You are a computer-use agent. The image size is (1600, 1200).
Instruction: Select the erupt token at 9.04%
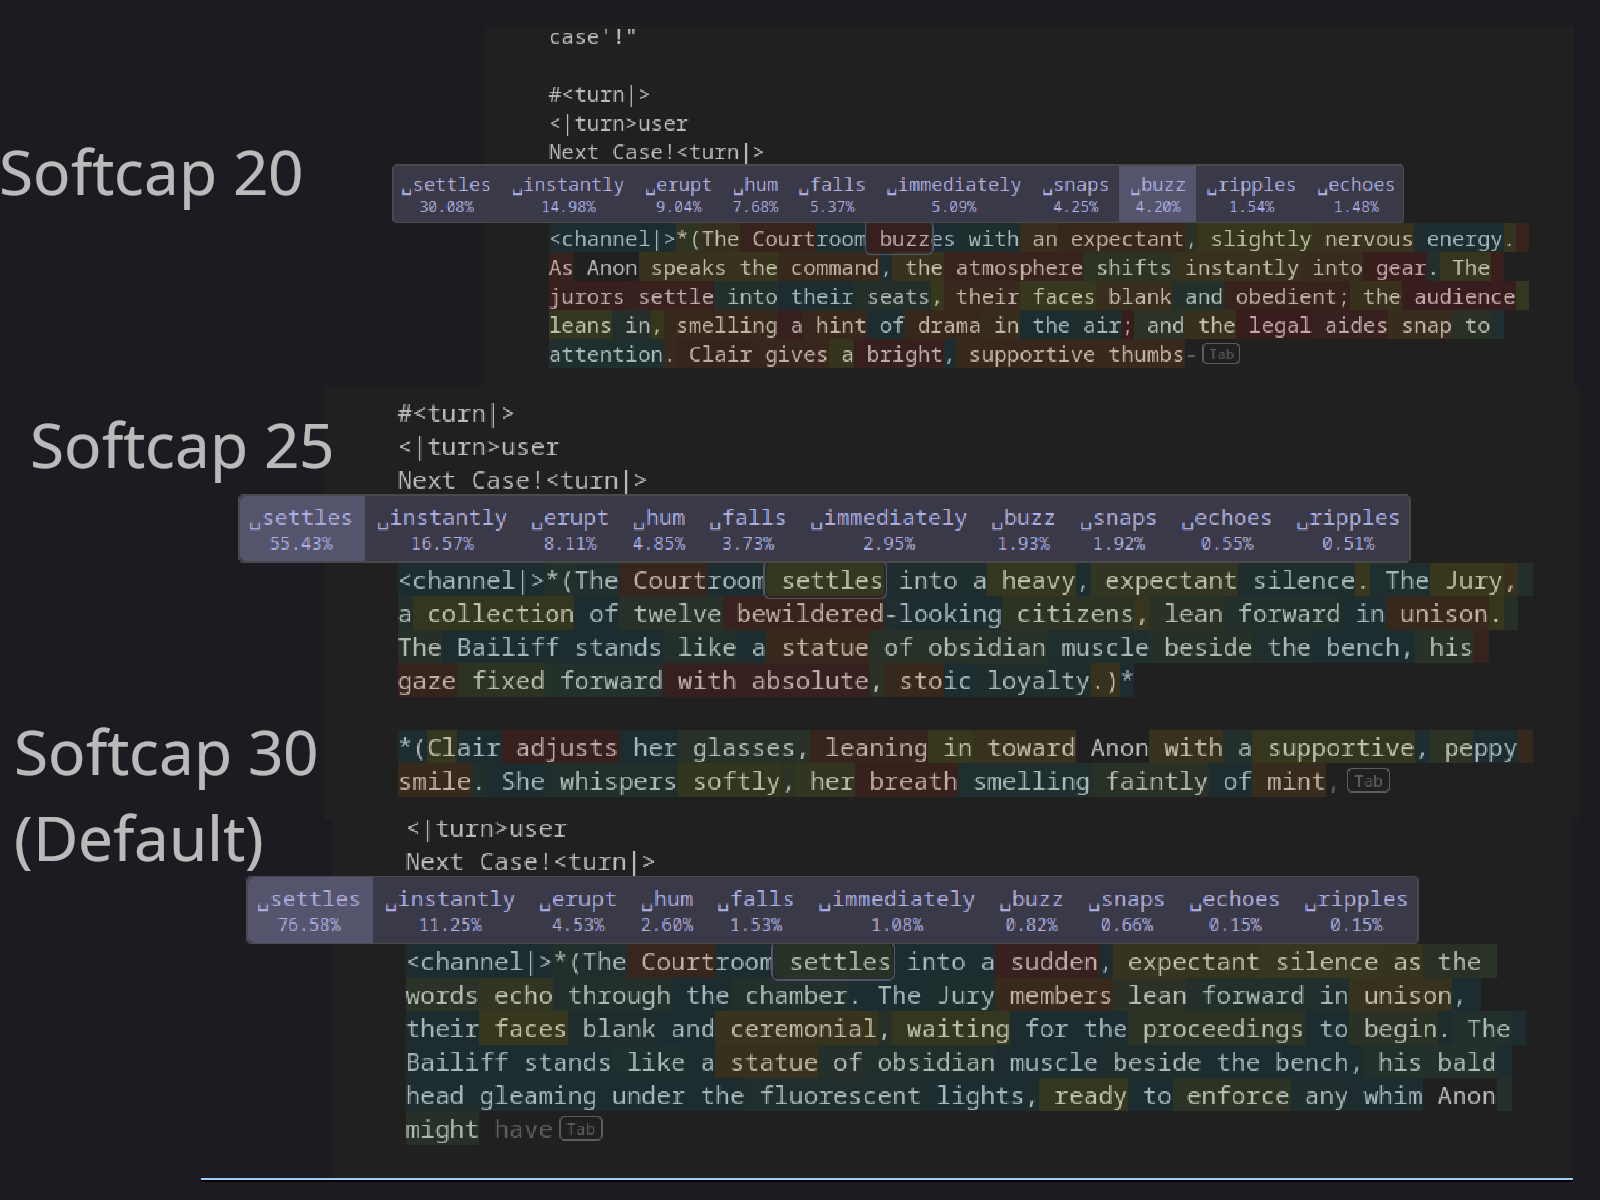tap(678, 194)
